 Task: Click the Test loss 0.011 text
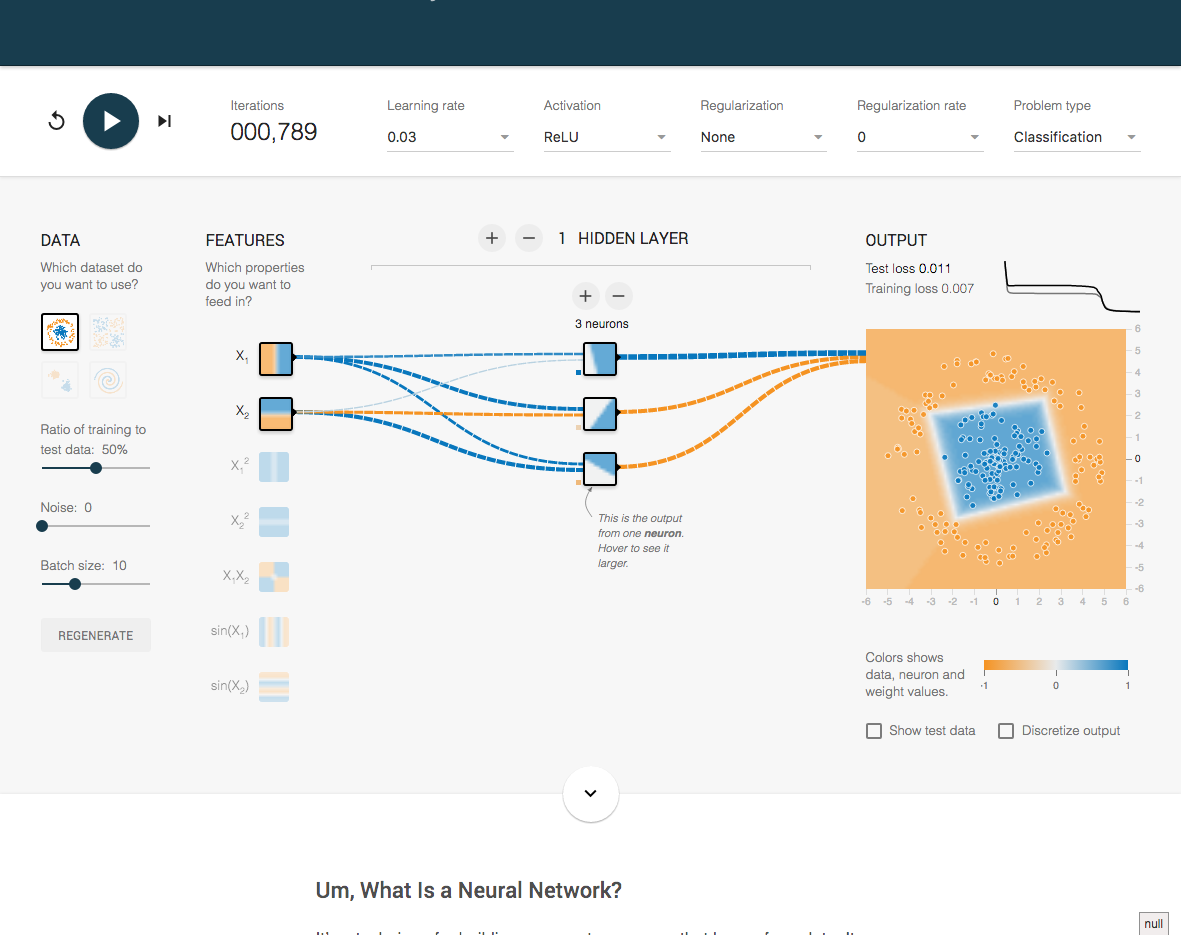click(x=908, y=268)
